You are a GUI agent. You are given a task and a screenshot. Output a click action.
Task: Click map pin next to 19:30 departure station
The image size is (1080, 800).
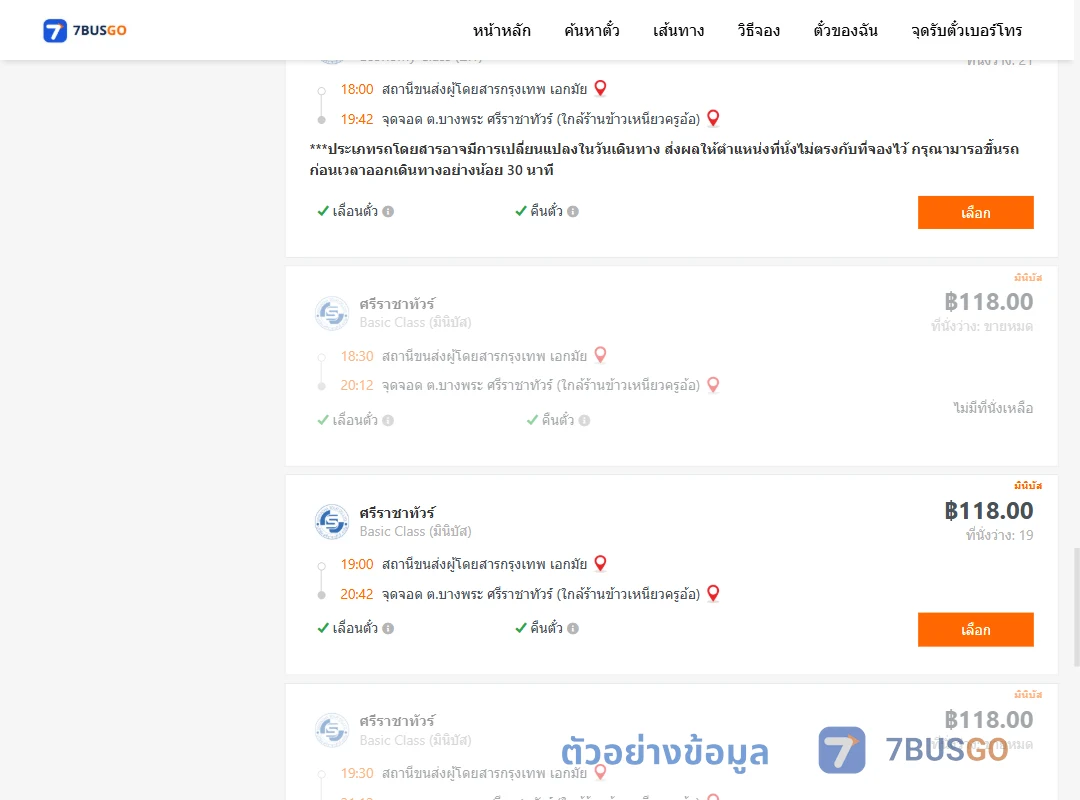coord(601,772)
